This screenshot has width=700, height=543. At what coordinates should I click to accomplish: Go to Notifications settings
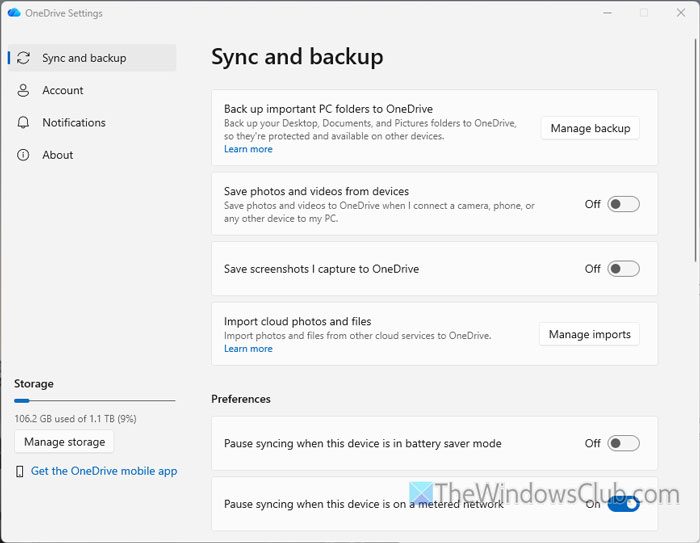(92, 123)
